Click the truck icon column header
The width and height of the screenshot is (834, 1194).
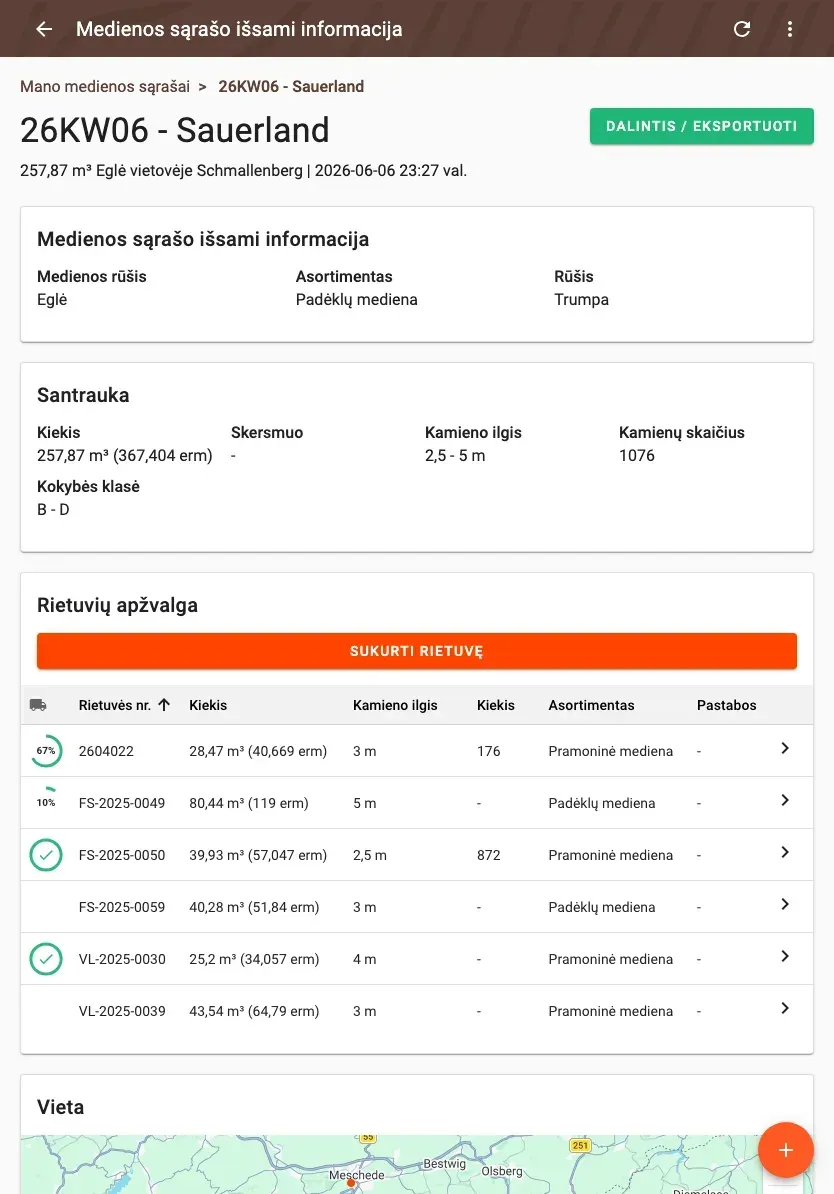click(38, 705)
